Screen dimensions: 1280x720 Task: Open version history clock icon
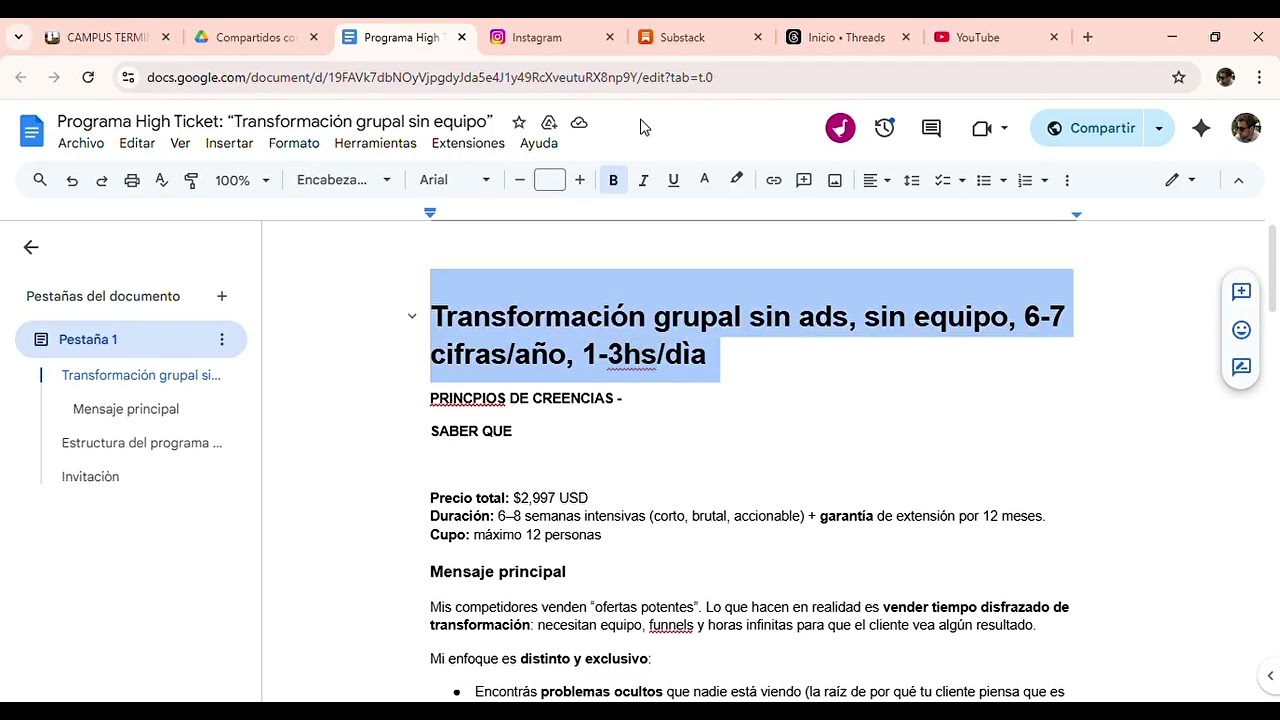(x=884, y=128)
